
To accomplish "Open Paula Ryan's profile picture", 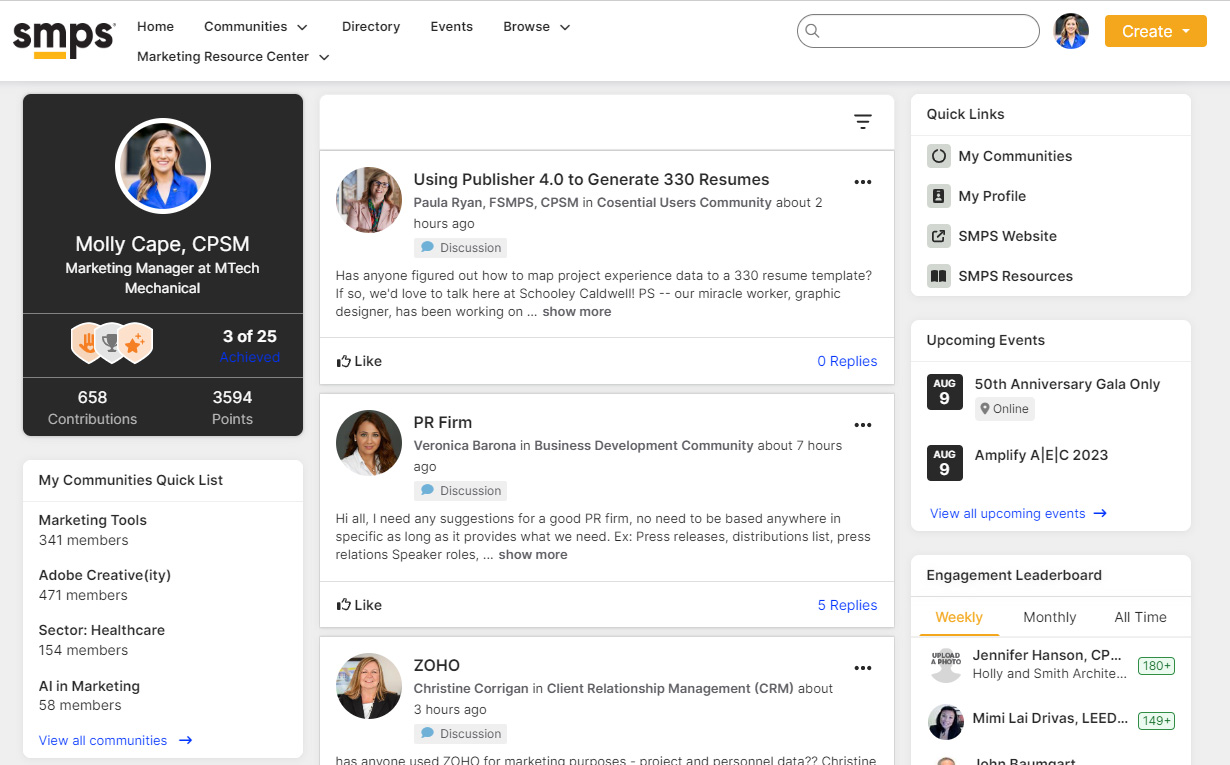I will pyautogui.click(x=369, y=200).
